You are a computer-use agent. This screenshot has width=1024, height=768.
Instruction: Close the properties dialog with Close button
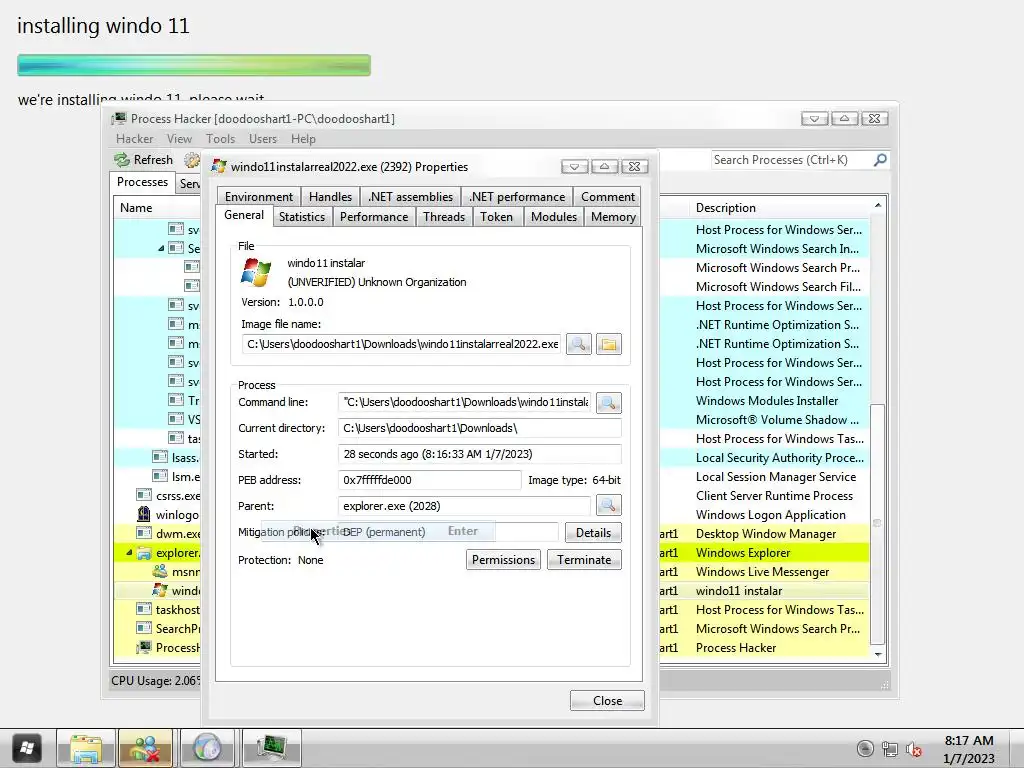tap(607, 701)
